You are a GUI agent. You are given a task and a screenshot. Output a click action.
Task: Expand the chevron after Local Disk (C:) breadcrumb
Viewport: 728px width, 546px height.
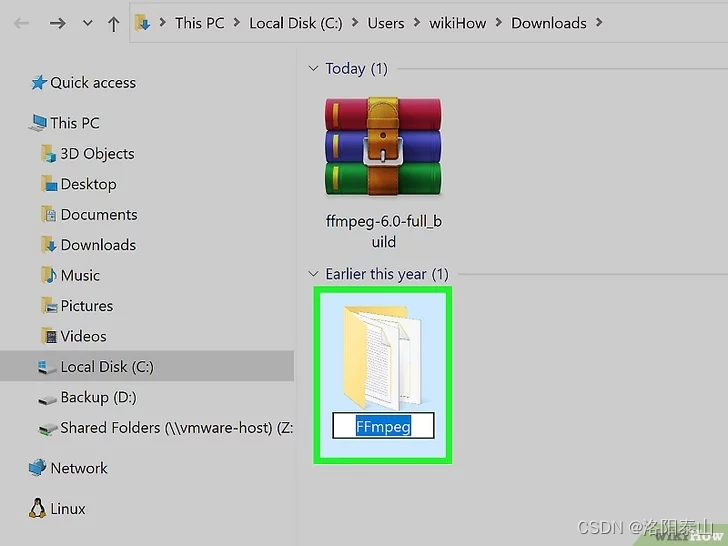click(355, 22)
